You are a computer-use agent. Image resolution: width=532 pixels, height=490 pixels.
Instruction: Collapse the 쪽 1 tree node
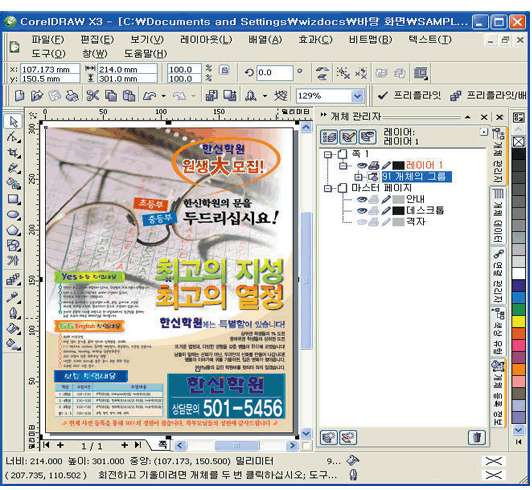[327, 154]
